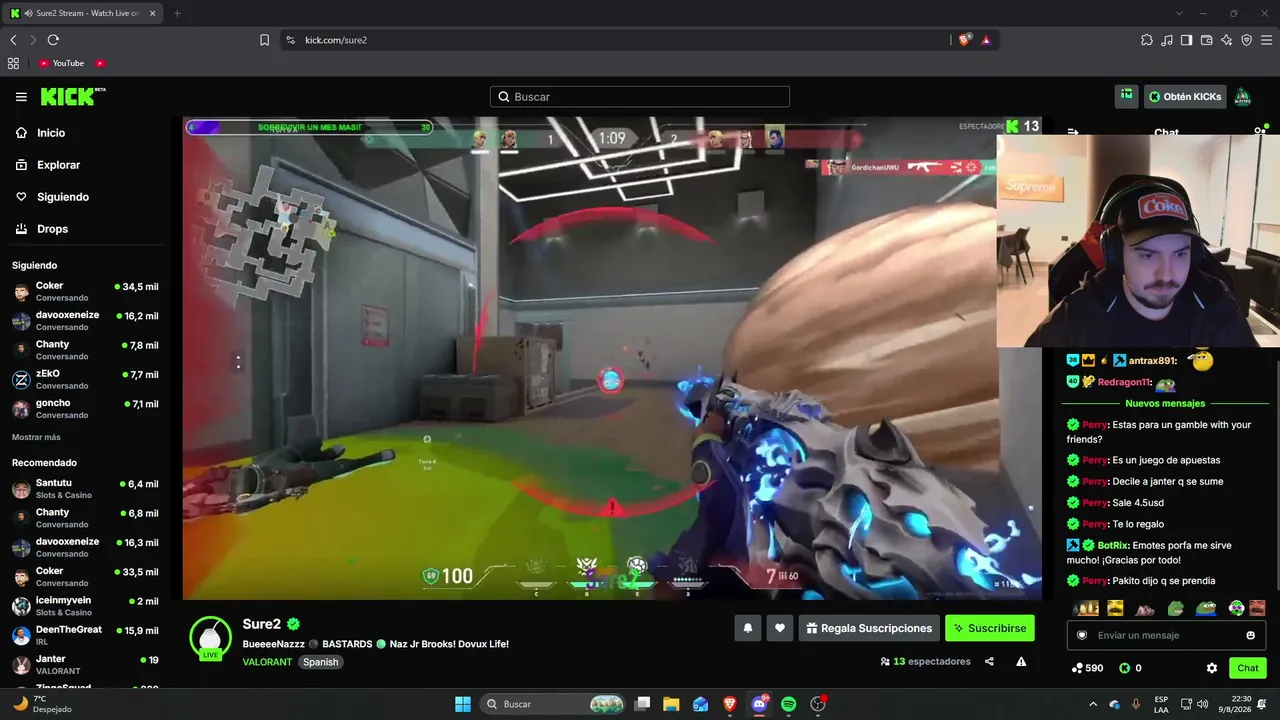
Task: Open Santutu recommended channel
Action: coord(85,488)
